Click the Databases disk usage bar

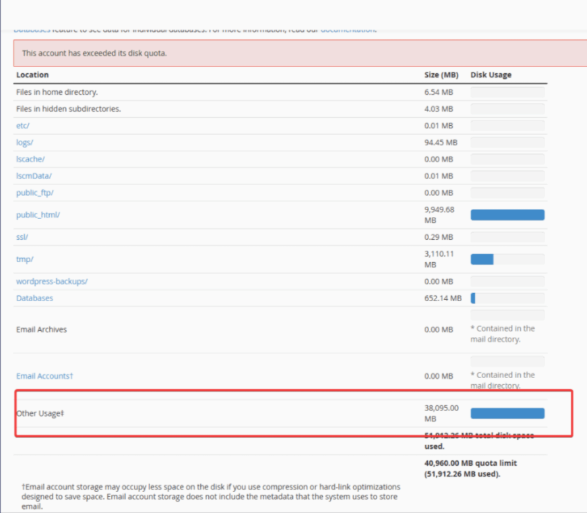[x=507, y=298]
